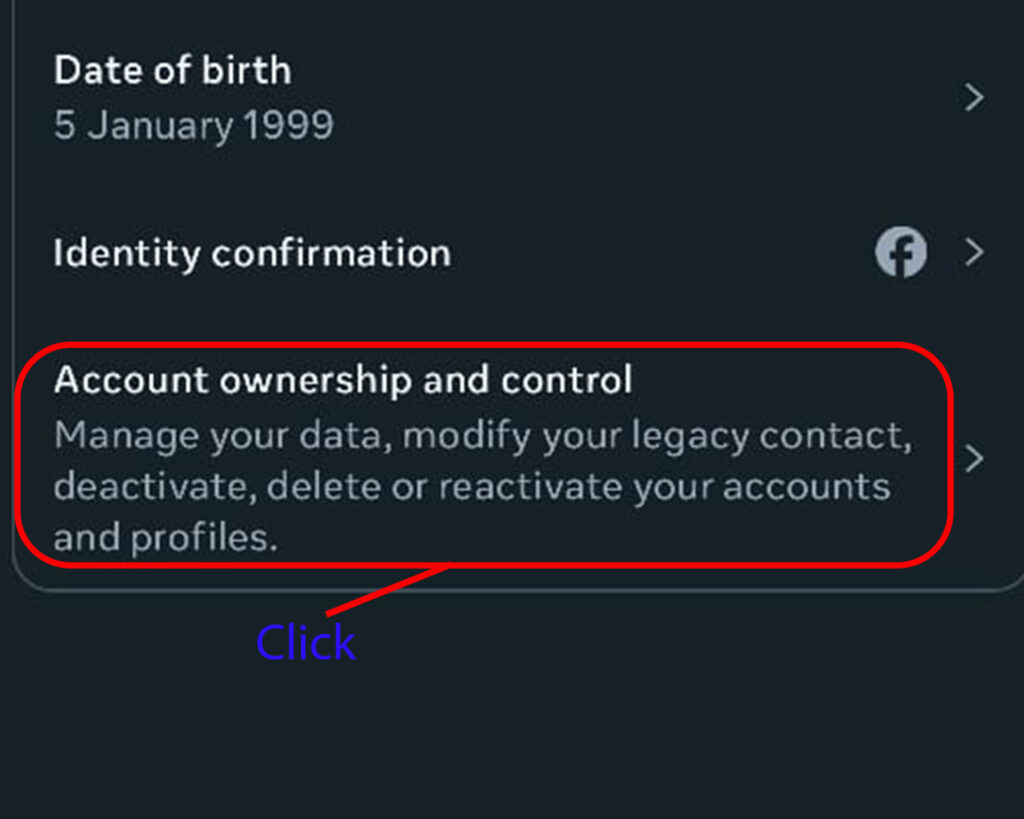Click the red line pointing to "Click"
The width and height of the screenshot is (1024, 819).
coord(385,591)
